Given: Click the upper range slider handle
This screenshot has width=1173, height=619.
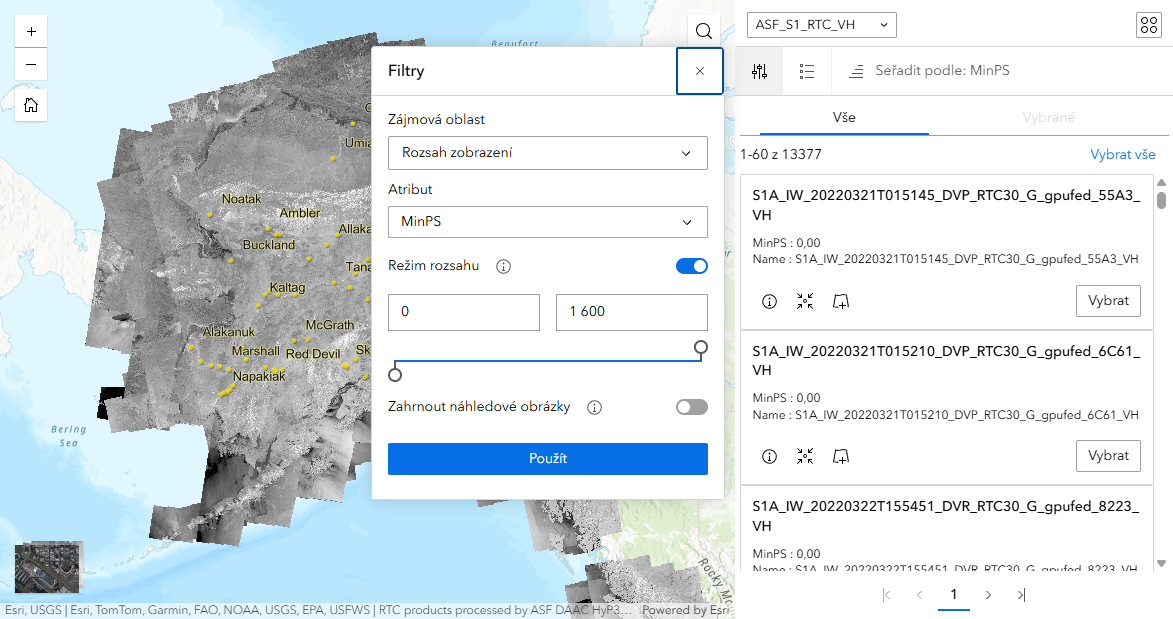Looking at the screenshot, I should tap(701, 347).
